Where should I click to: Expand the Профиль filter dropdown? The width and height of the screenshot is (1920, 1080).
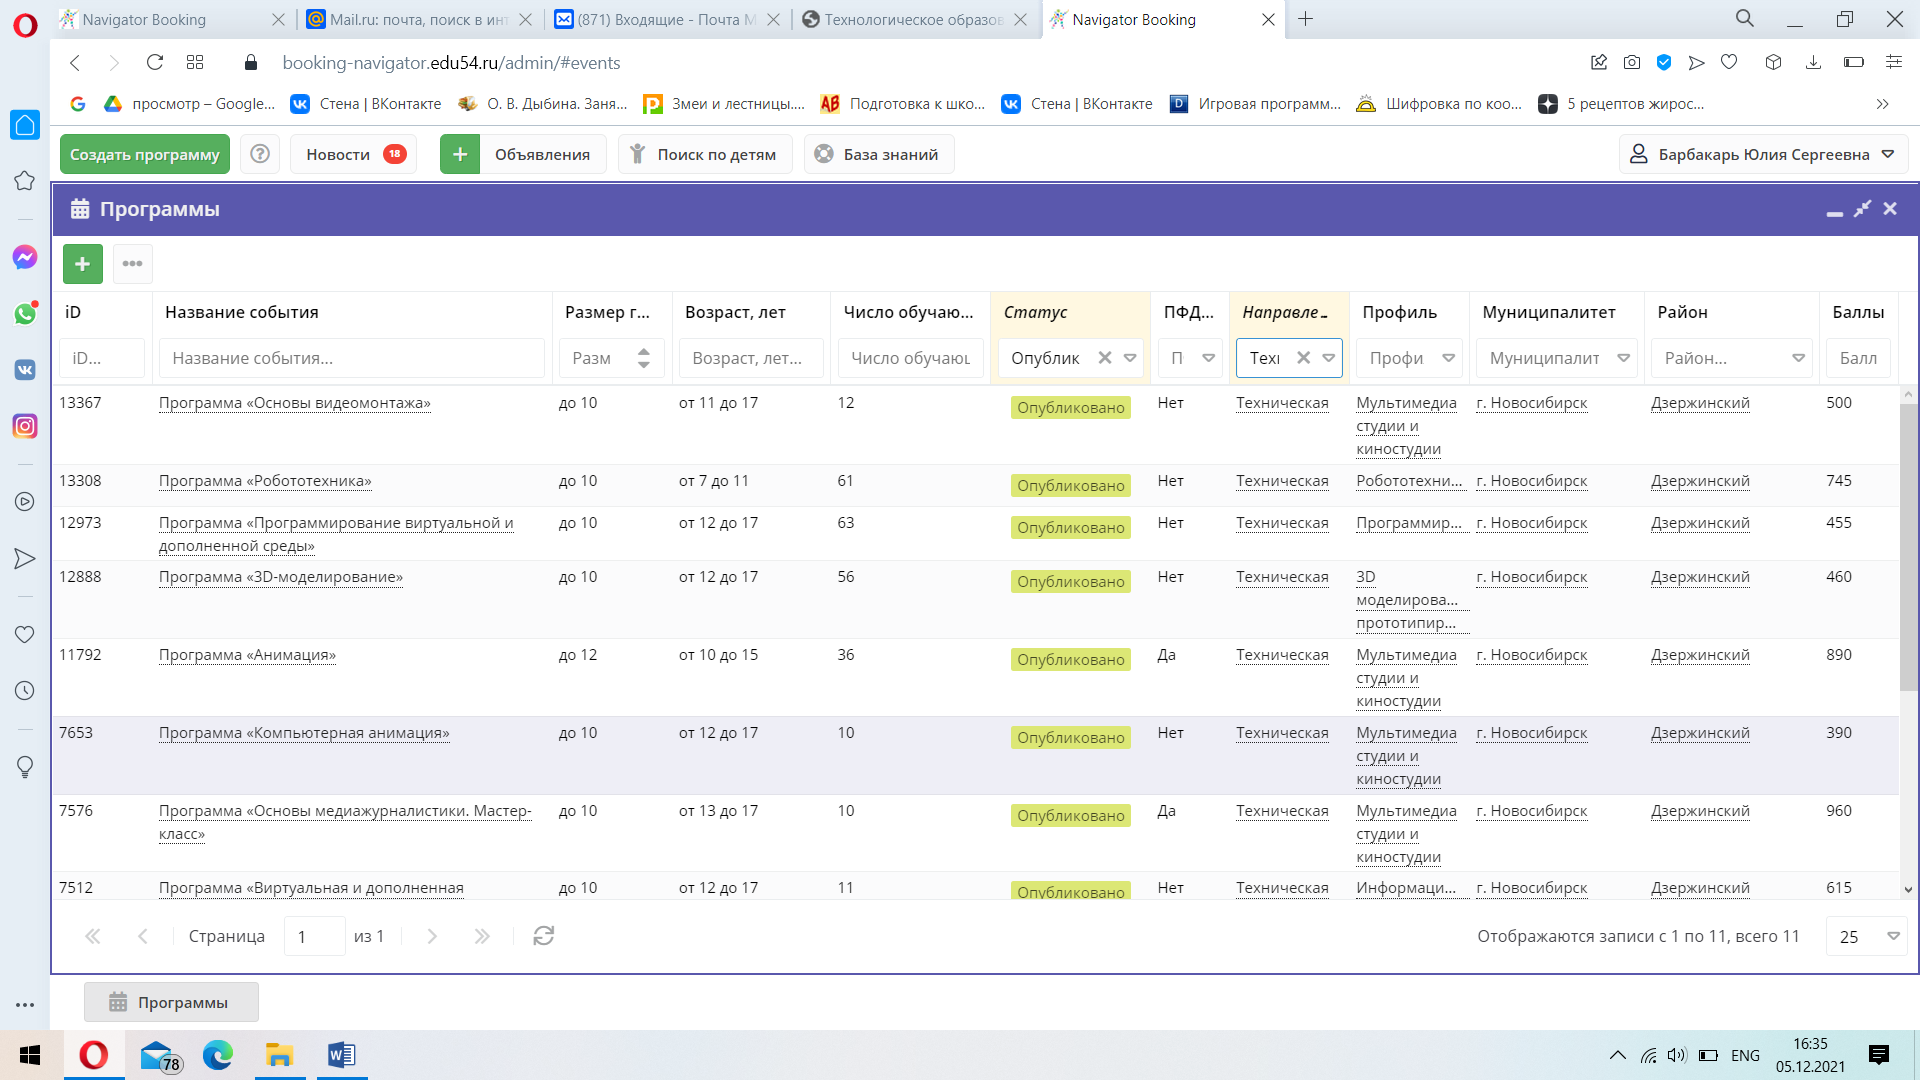pyautogui.click(x=1448, y=358)
